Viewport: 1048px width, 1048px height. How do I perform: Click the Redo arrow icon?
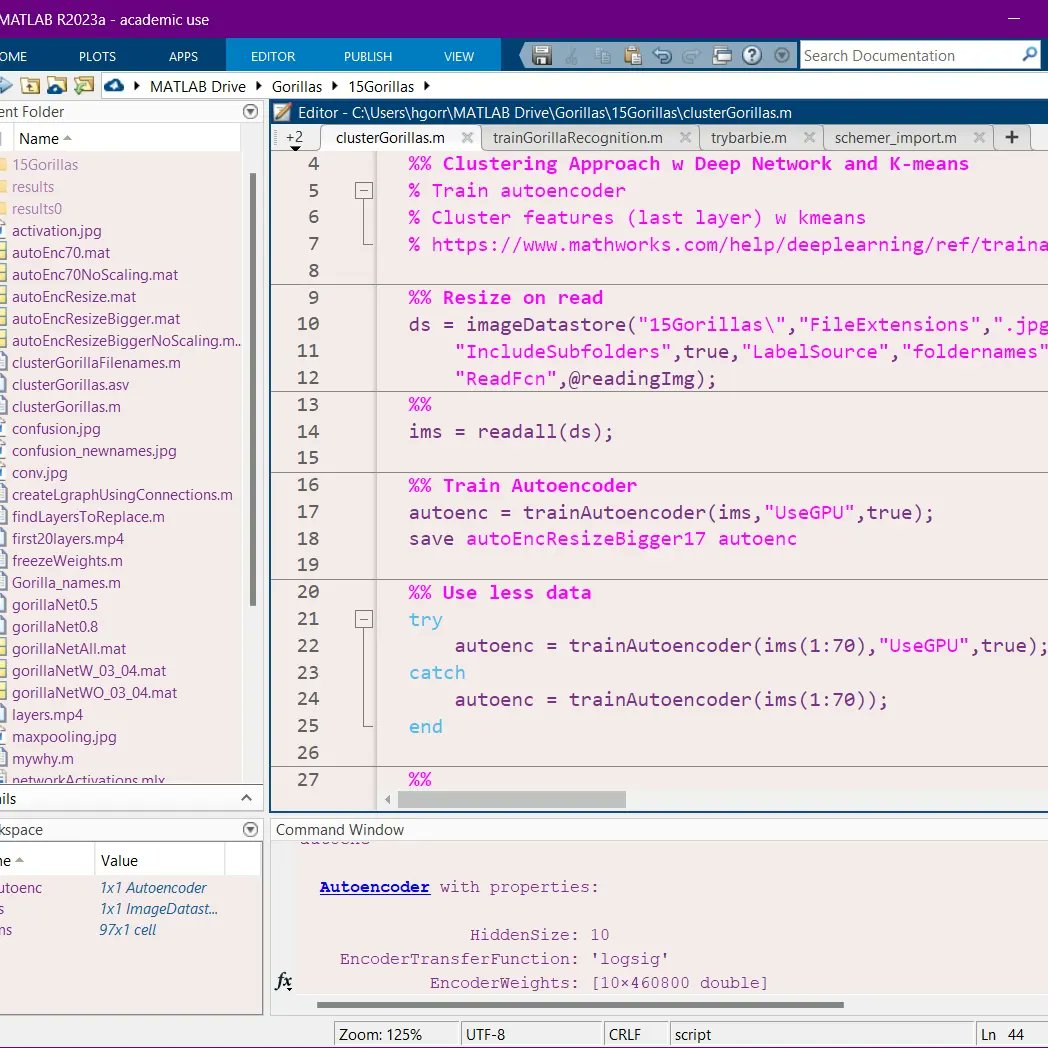691,56
